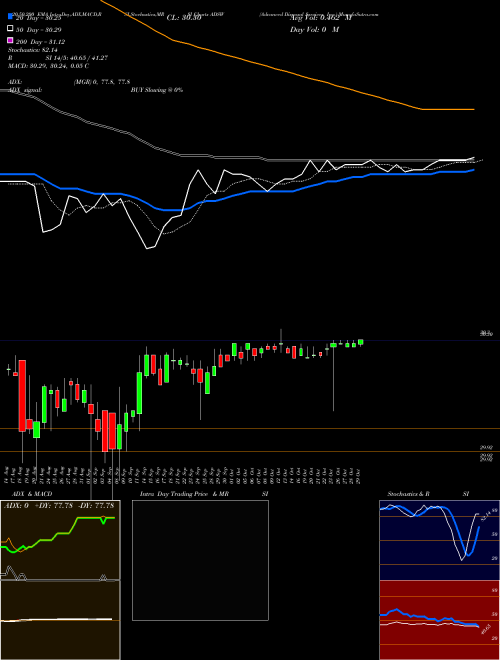Click the 'ADX signal:' label
The image size is (500, 660).
[x=25, y=90]
